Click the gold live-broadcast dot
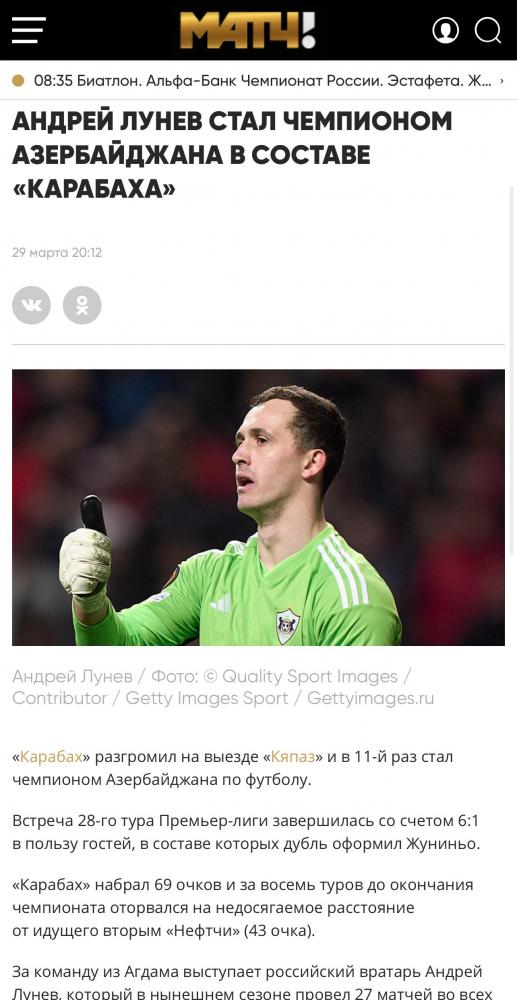Viewport: 517px width, 1000px height. coord(18,81)
